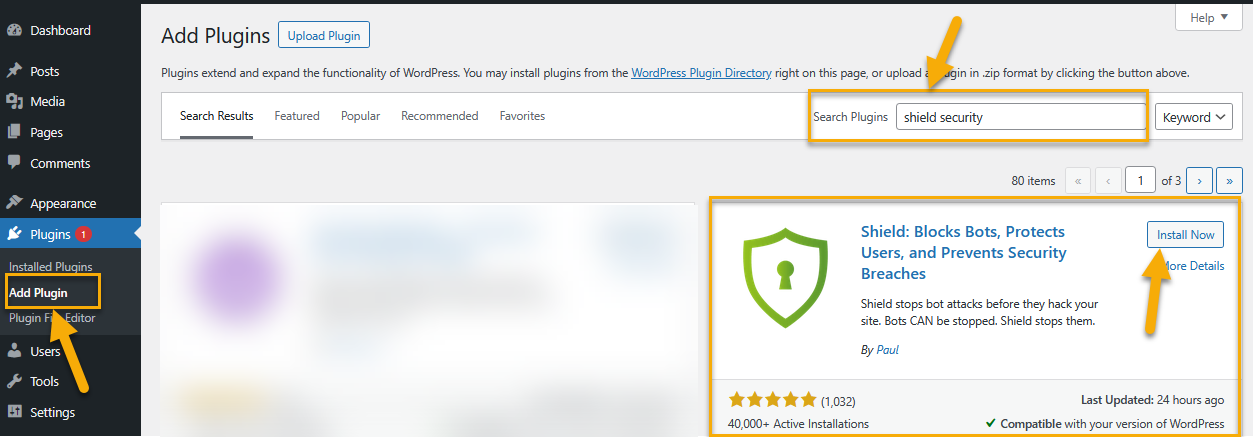Go to next page of results
The height and width of the screenshot is (437, 1253).
(x=1199, y=181)
